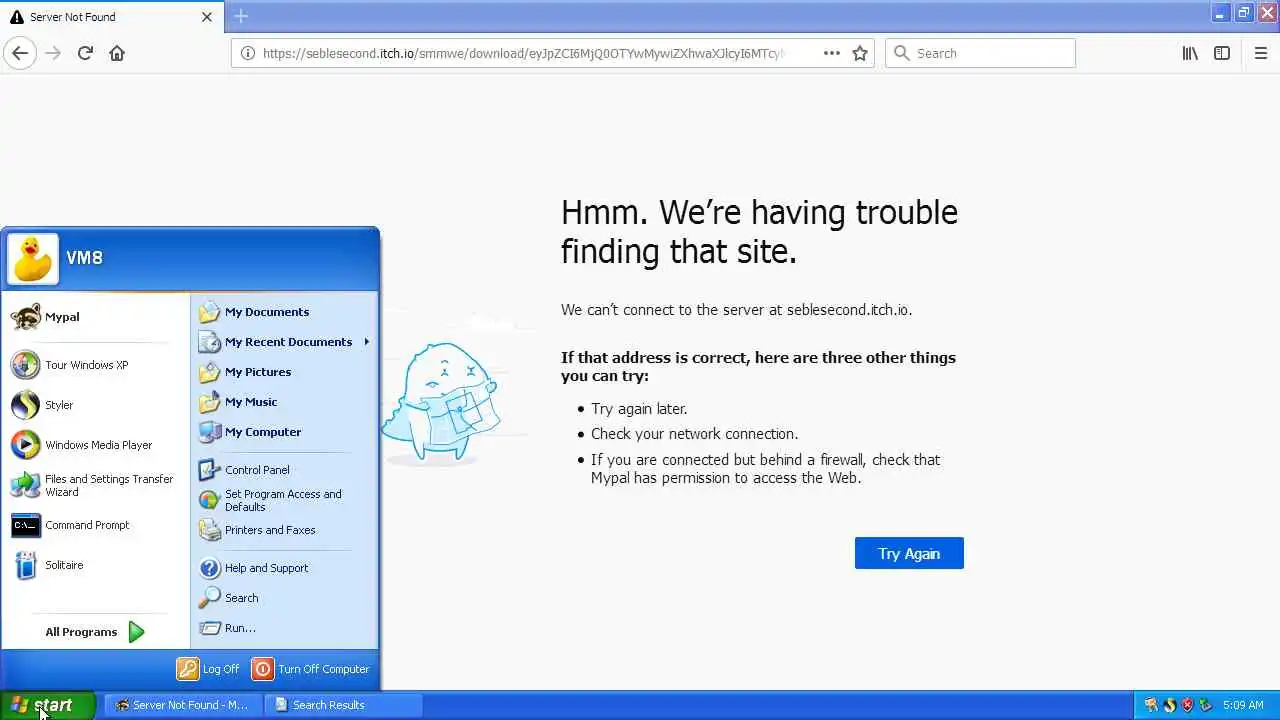The height and width of the screenshot is (720, 1280).
Task: Restore down the browser window
Action: [x=1243, y=13]
